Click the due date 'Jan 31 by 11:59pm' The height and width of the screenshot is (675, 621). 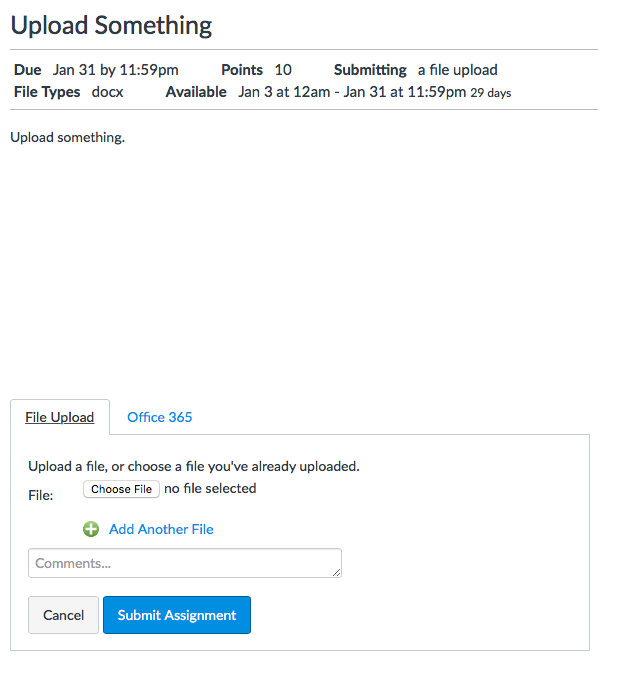tap(116, 70)
